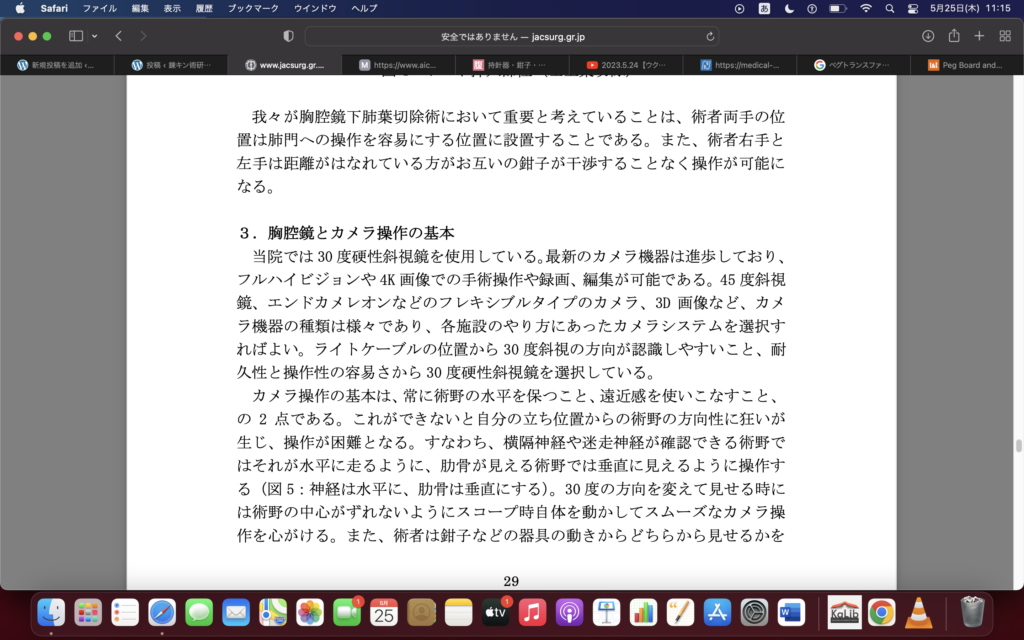Click the Share icon in toolbar
This screenshot has width=1024, height=640.
(x=954, y=36)
